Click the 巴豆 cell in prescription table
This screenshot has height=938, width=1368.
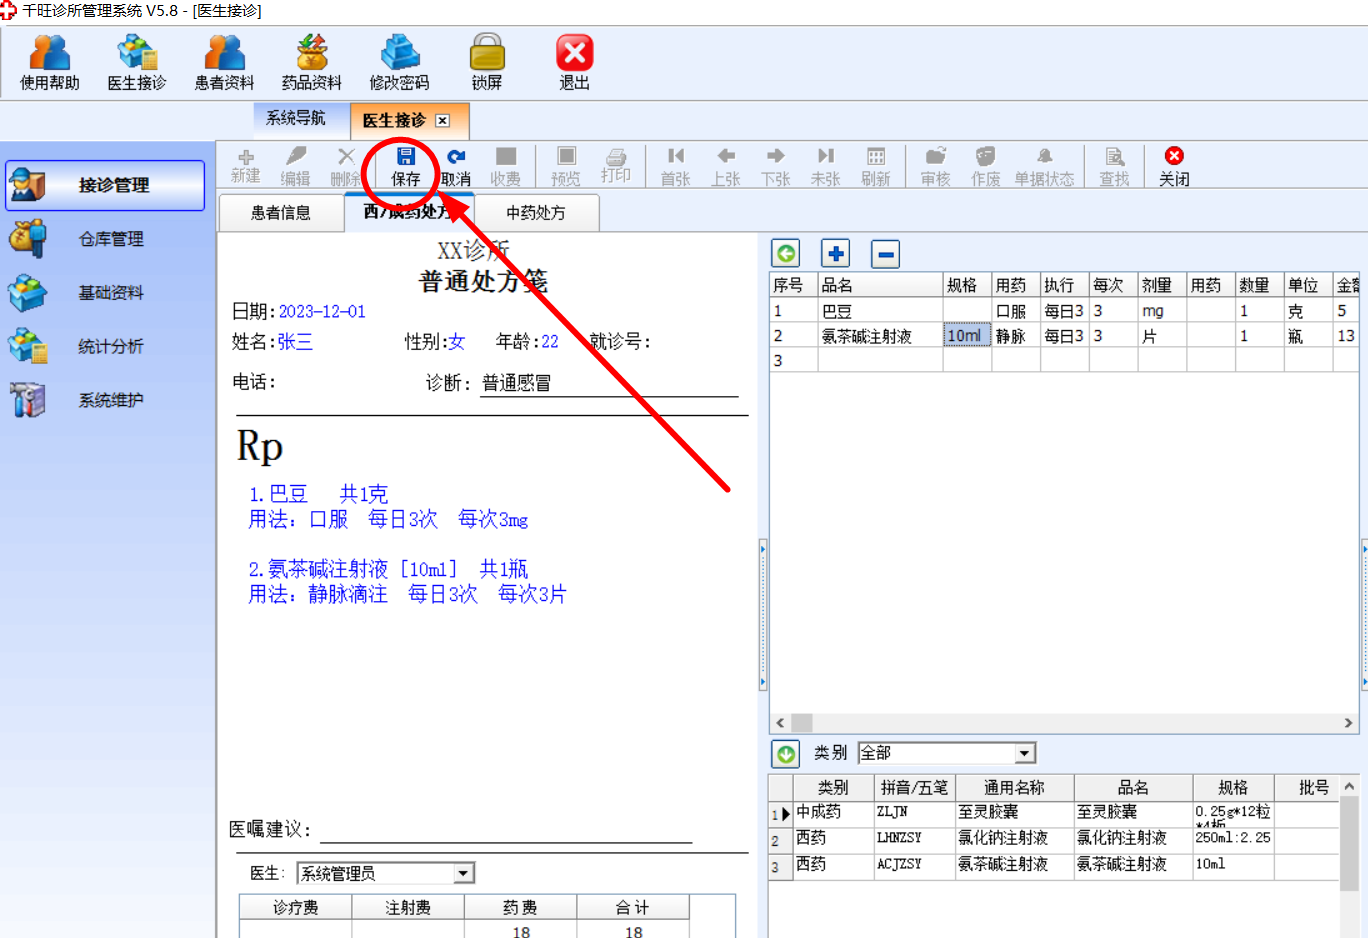click(880, 311)
